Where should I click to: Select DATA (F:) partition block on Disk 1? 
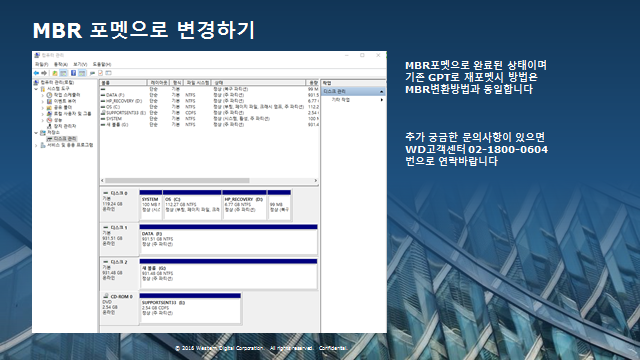229,240
